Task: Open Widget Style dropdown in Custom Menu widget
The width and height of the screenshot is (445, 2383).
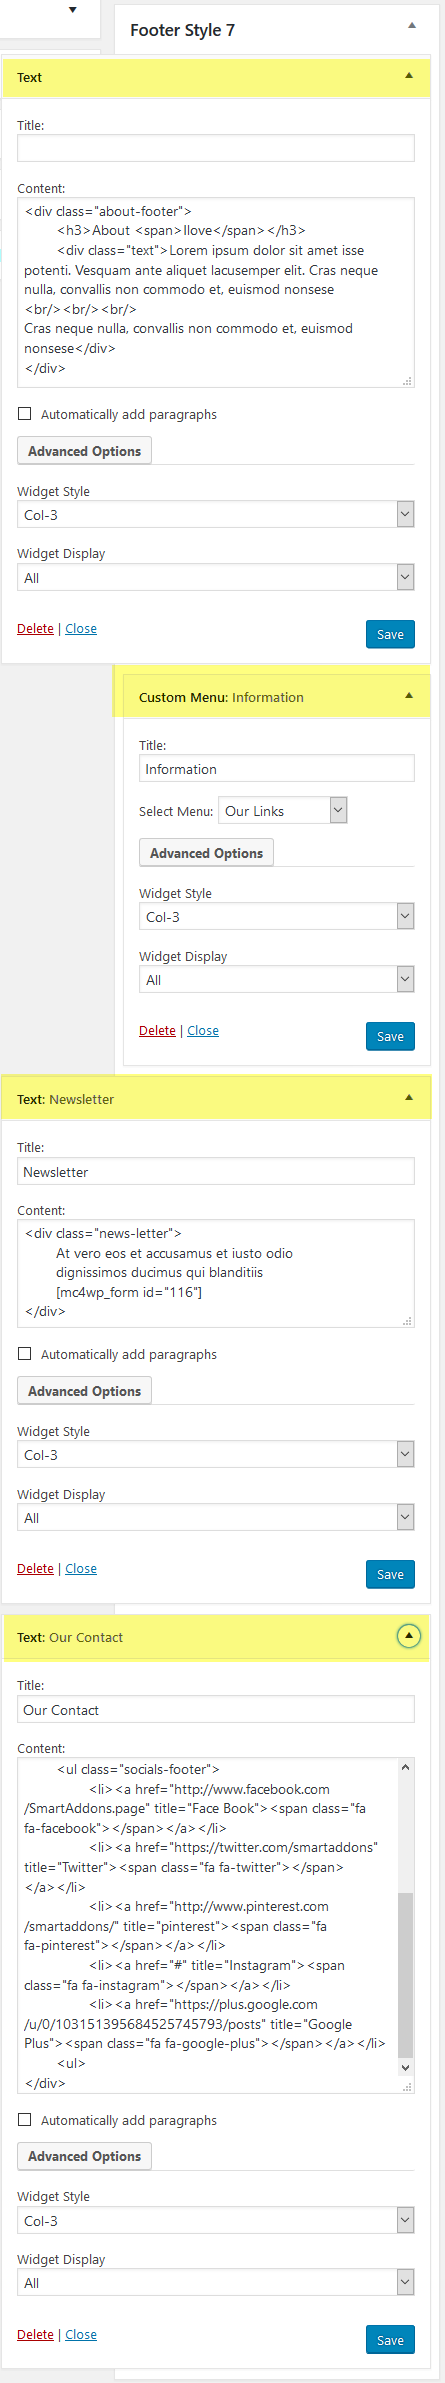Action: pos(277,917)
